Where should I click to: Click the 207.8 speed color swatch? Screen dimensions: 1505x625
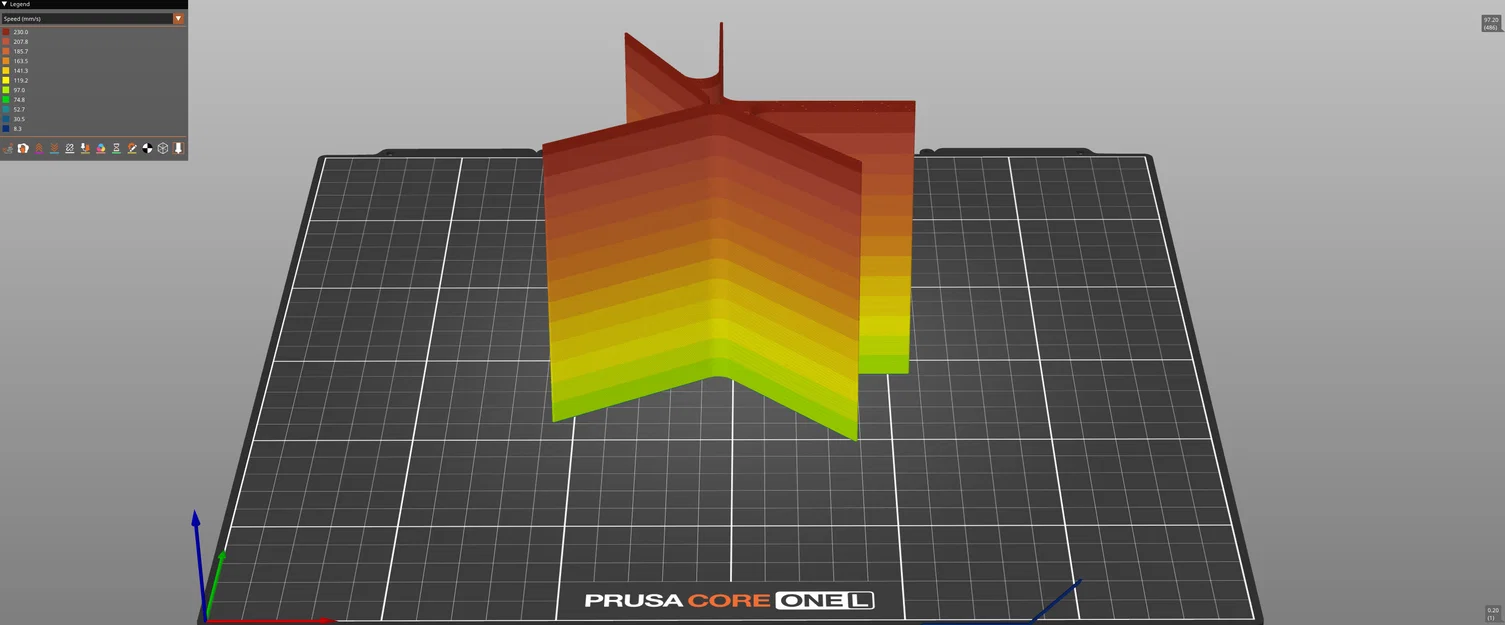tap(6, 42)
